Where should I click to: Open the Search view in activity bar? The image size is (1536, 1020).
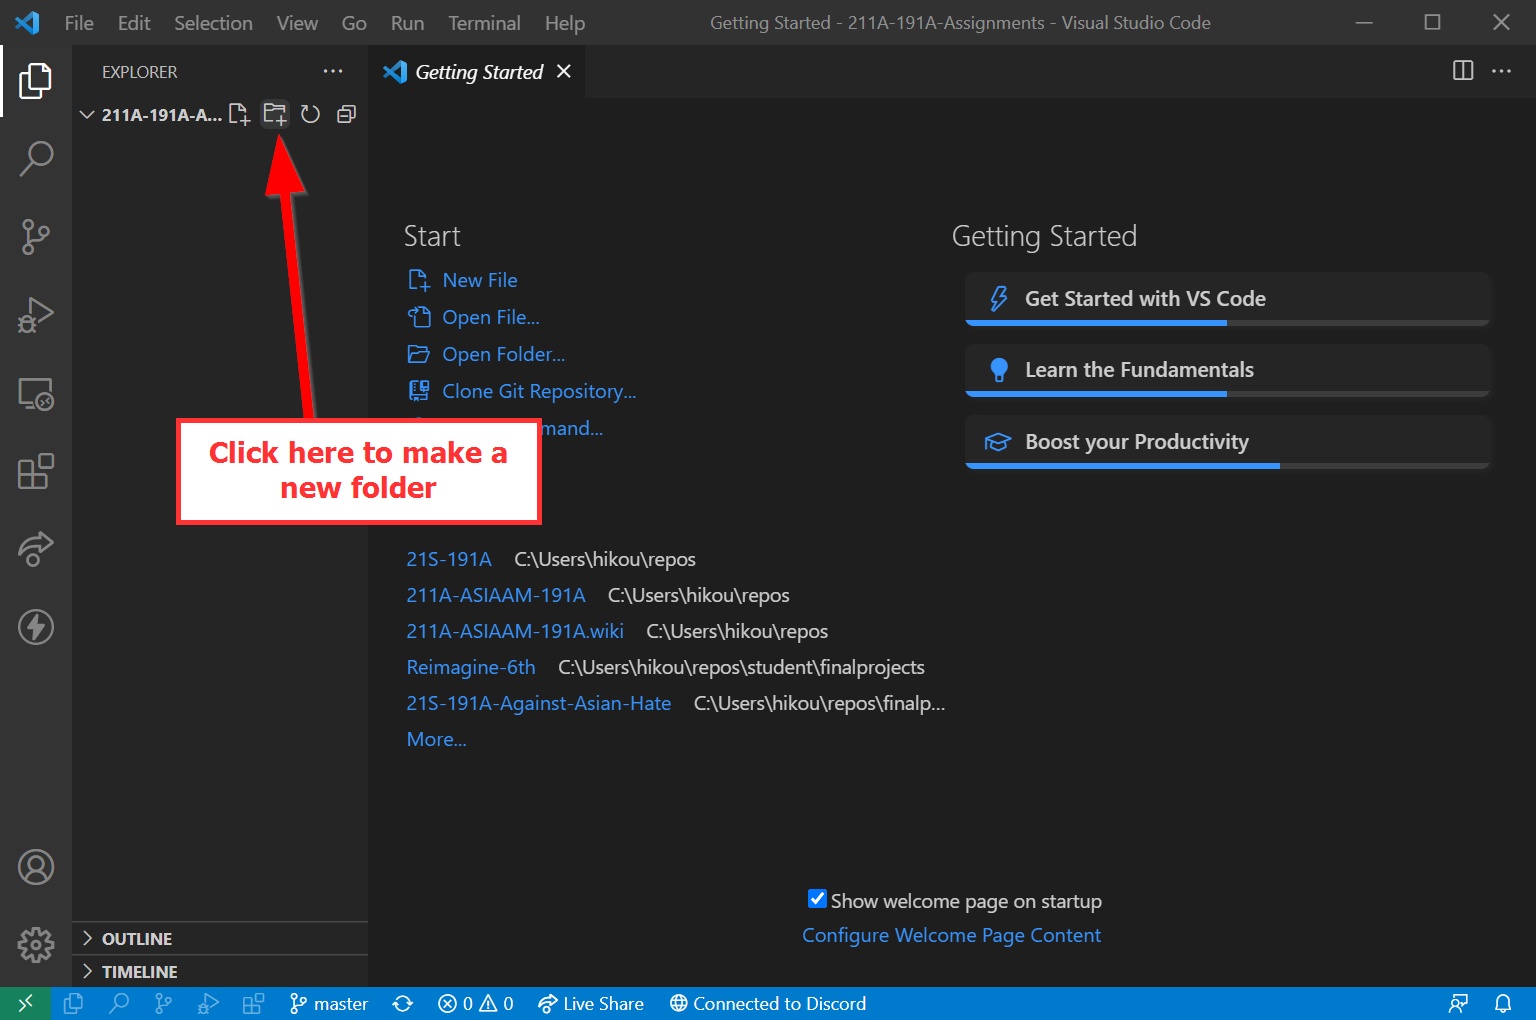click(36, 159)
